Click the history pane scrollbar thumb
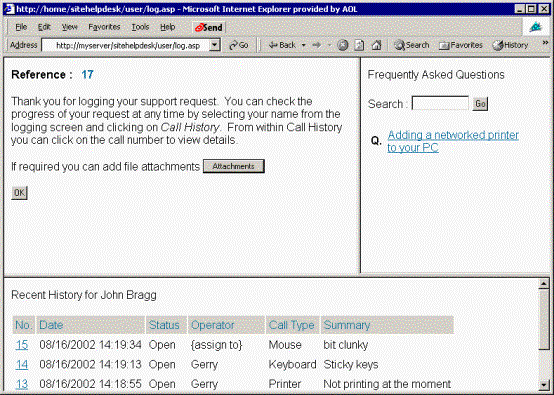The image size is (554, 395). coord(544,320)
